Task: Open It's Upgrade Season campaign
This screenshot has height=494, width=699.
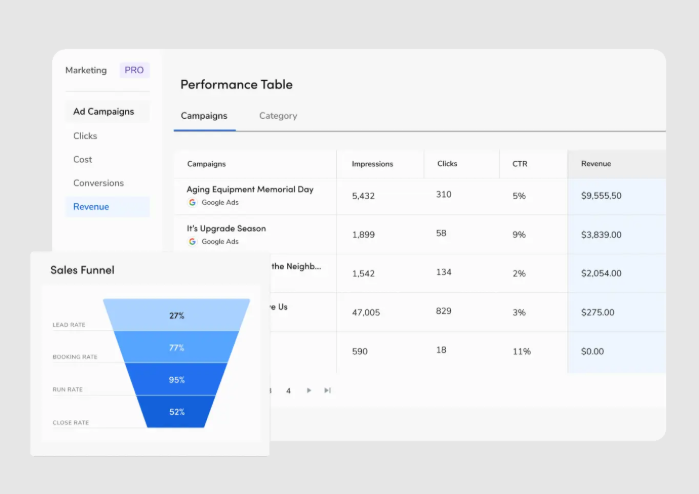Action: [226, 228]
